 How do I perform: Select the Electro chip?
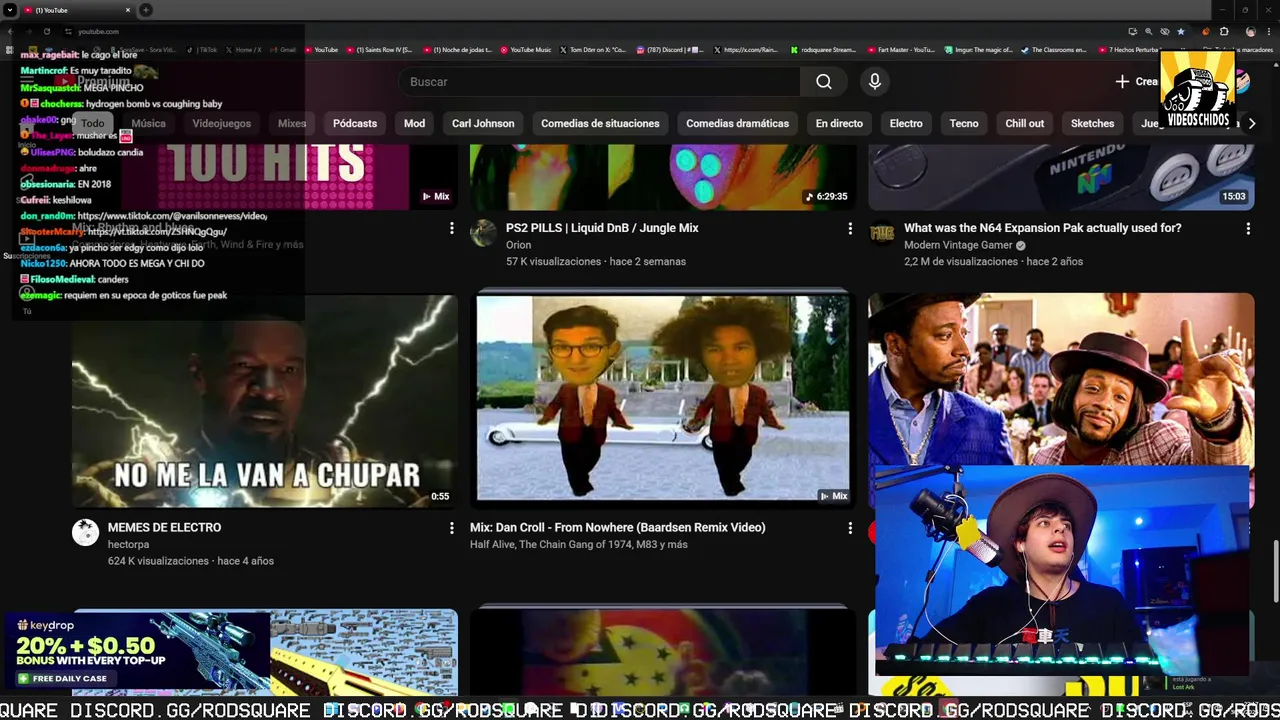906,124
